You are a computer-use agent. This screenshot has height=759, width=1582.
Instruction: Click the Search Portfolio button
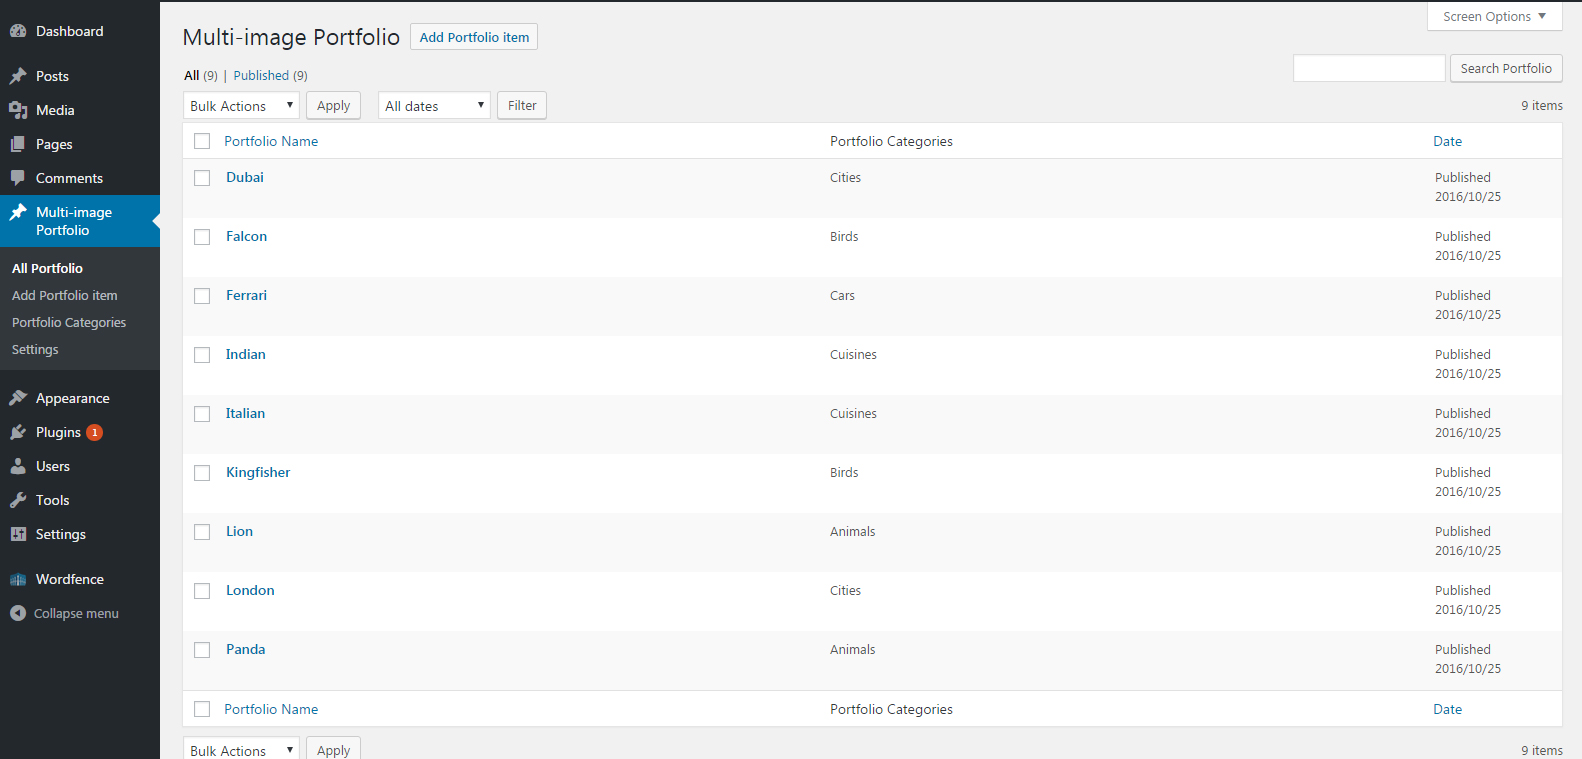1506,68
